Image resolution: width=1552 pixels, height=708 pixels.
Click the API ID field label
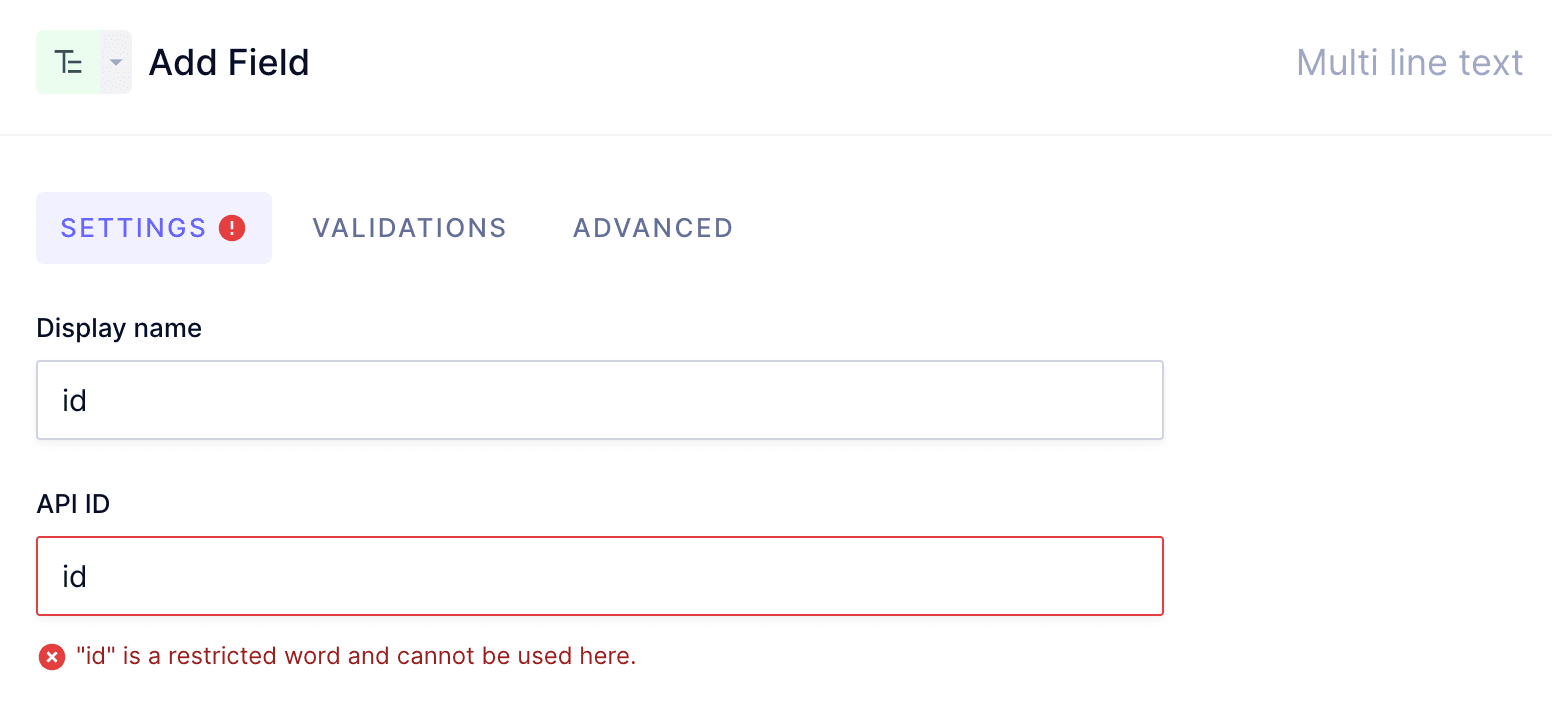tap(72, 504)
